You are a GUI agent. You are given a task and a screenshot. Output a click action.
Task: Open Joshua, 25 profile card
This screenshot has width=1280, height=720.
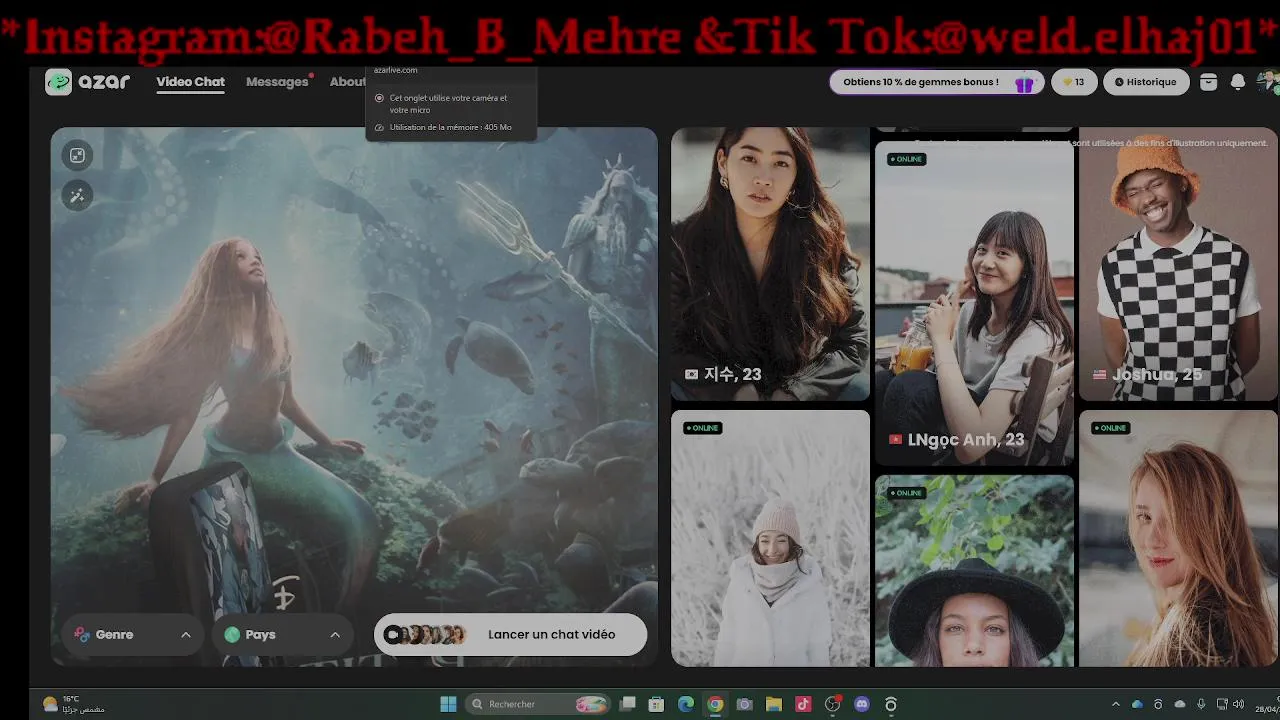[1178, 264]
